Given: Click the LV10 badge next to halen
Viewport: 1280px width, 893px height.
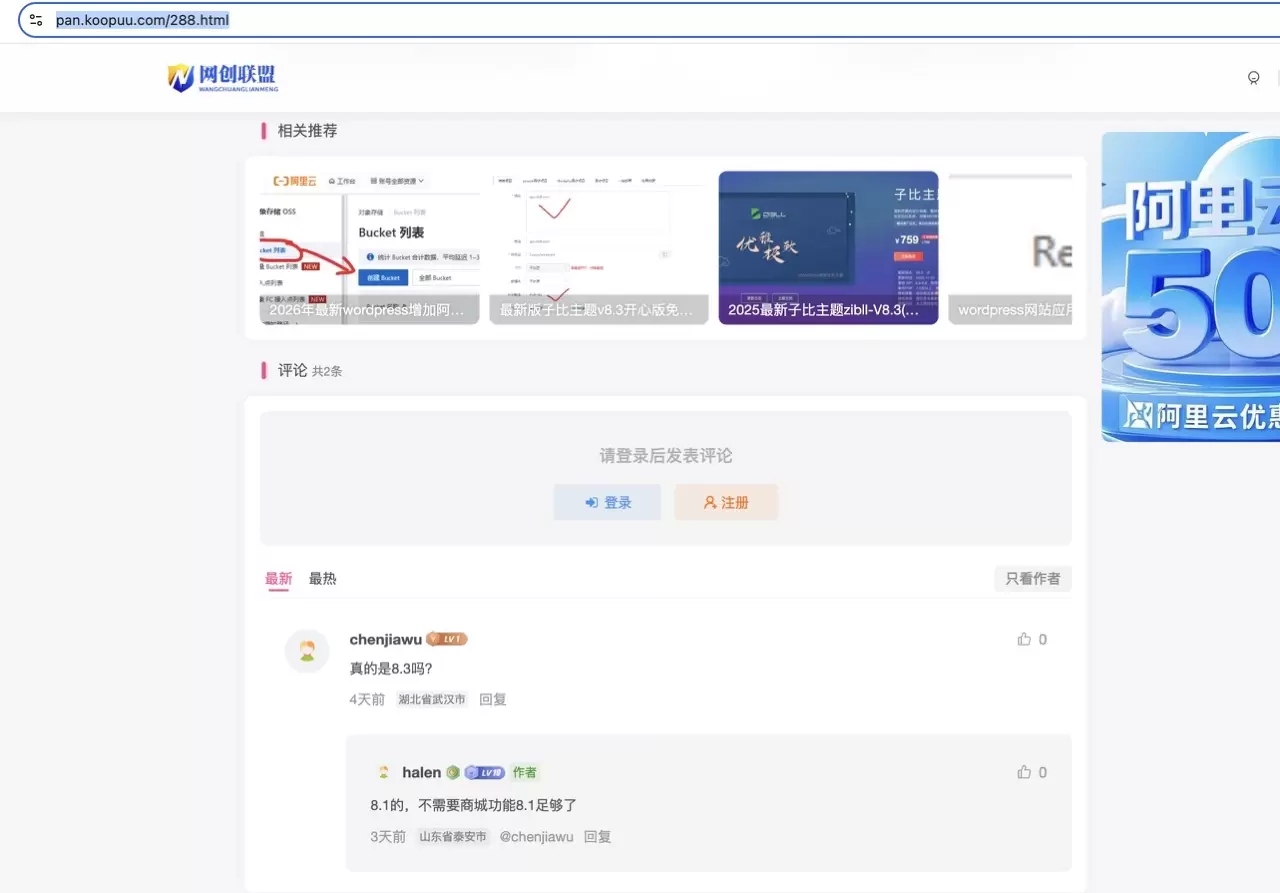Looking at the screenshot, I should coord(484,773).
